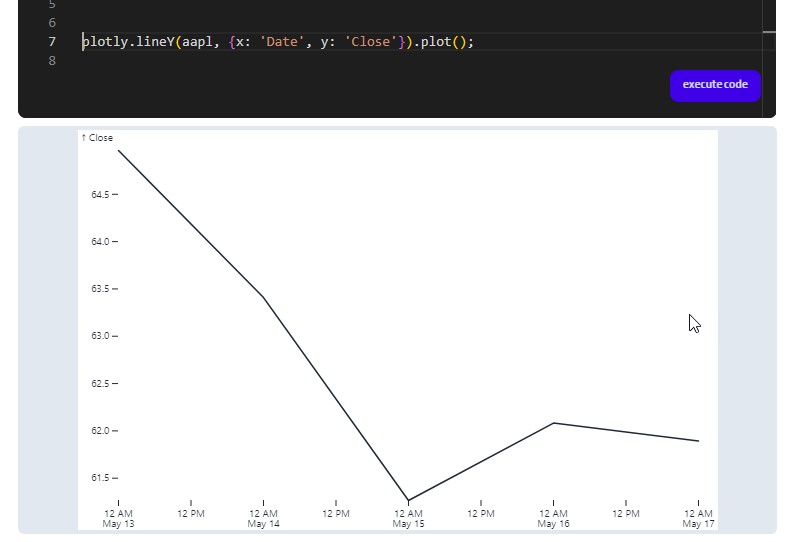
Task: Select line number 8 in the gutter
Action: (52, 61)
